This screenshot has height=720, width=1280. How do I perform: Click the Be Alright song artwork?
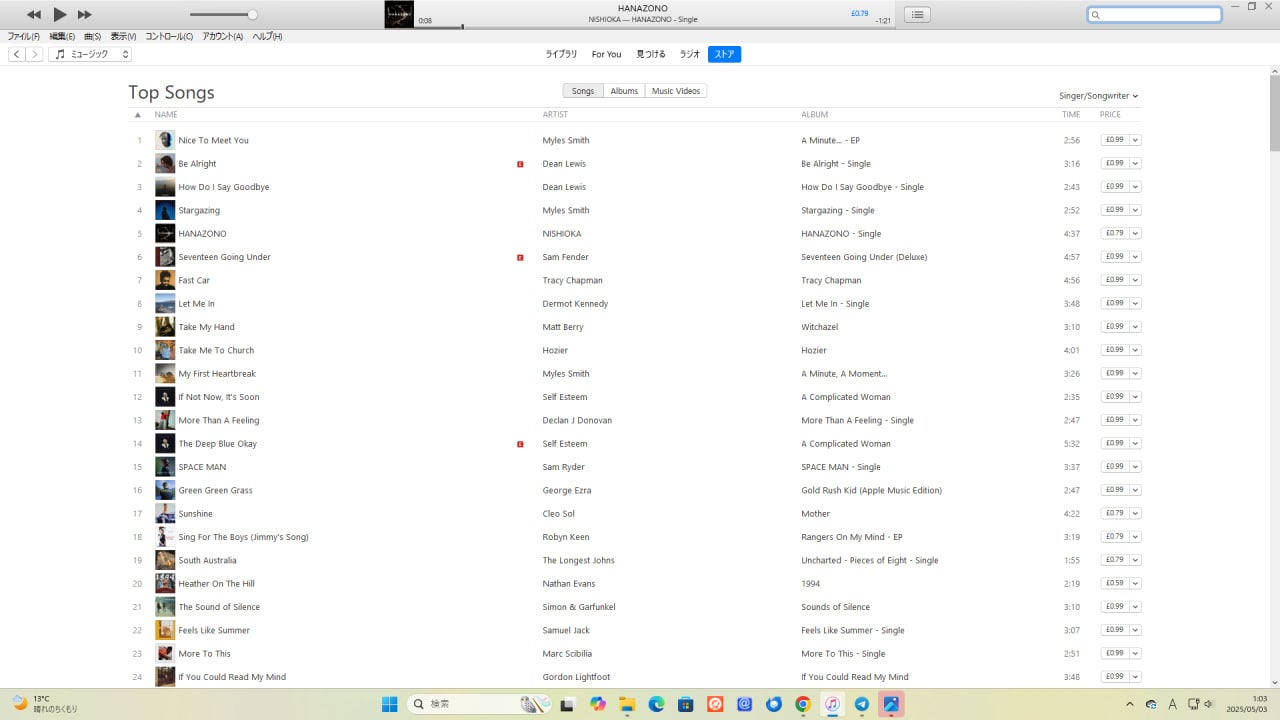pyautogui.click(x=165, y=164)
